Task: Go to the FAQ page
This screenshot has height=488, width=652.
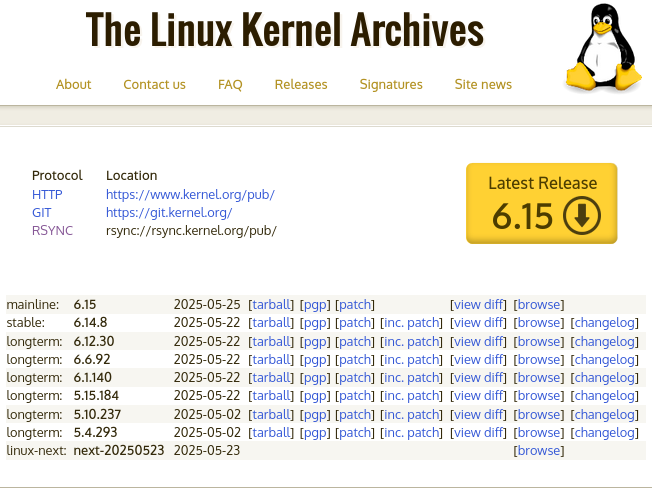Action: 230,84
